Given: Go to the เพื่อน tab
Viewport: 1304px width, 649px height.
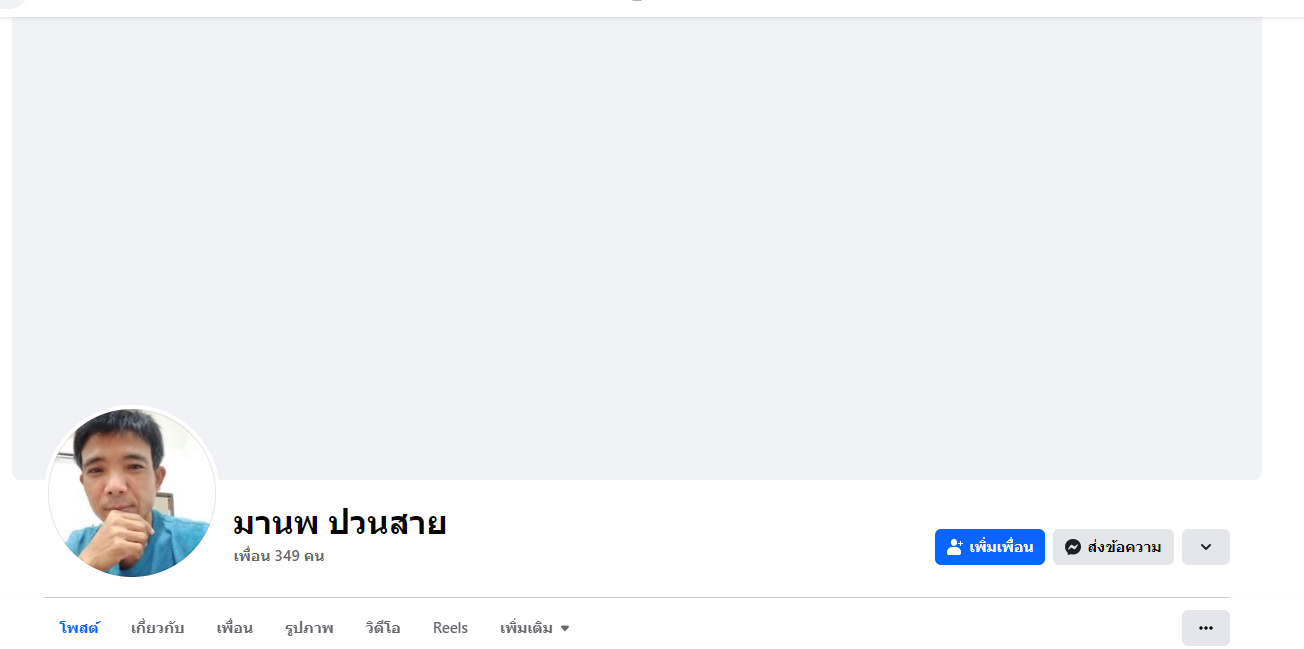Looking at the screenshot, I should [234, 628].
